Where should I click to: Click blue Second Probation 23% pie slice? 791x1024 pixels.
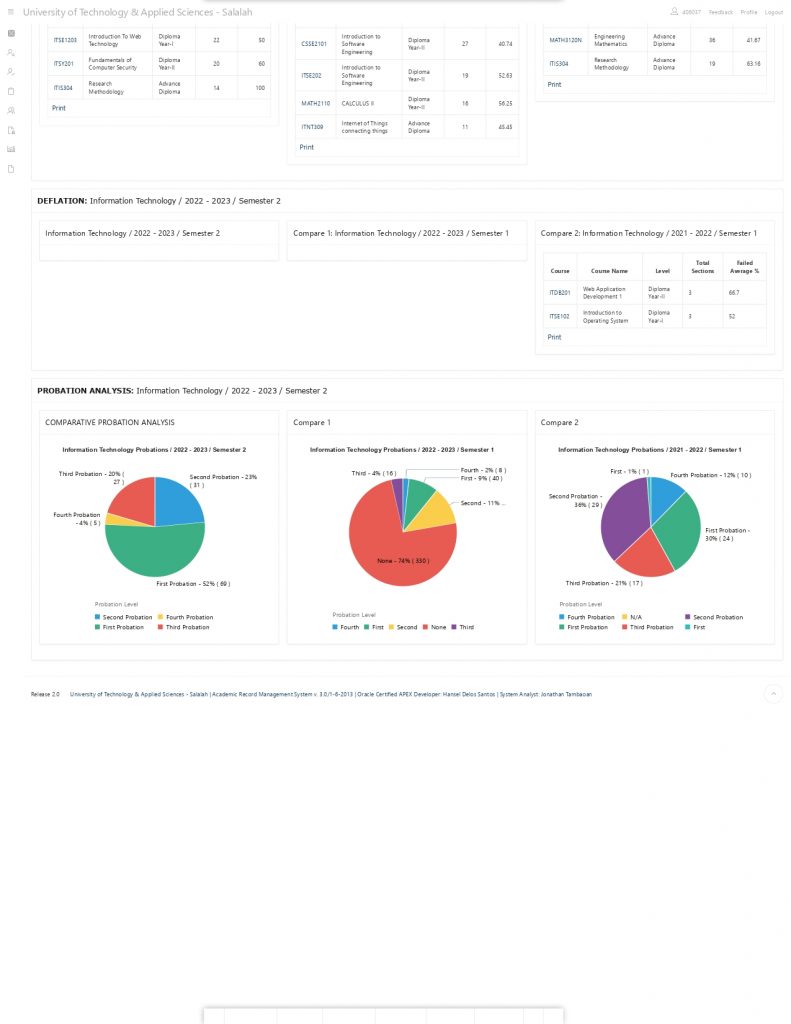(178, 503)
